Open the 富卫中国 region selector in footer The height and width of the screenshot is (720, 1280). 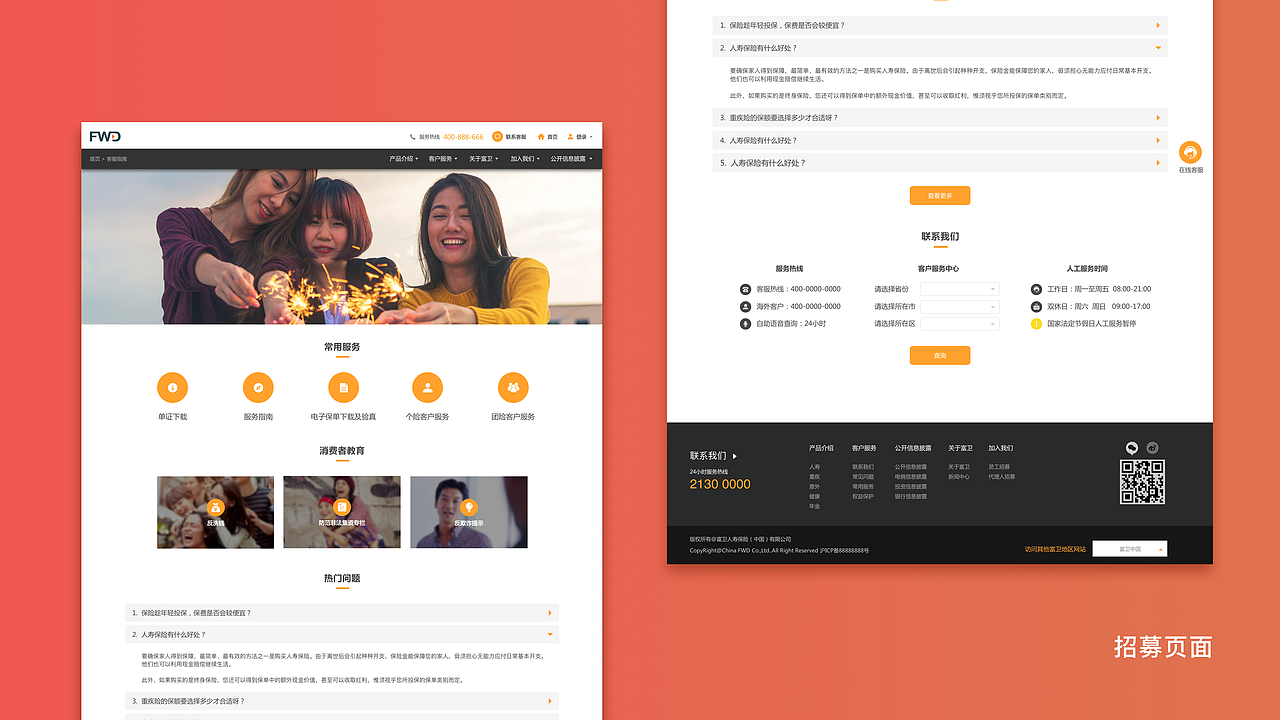[1129, 548]
